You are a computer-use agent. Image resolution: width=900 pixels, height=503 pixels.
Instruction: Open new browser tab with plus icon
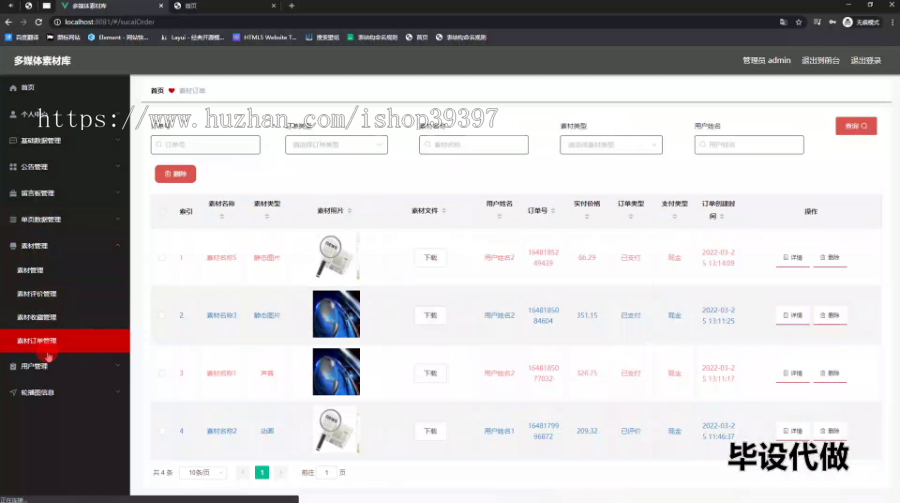click(292, 6)
